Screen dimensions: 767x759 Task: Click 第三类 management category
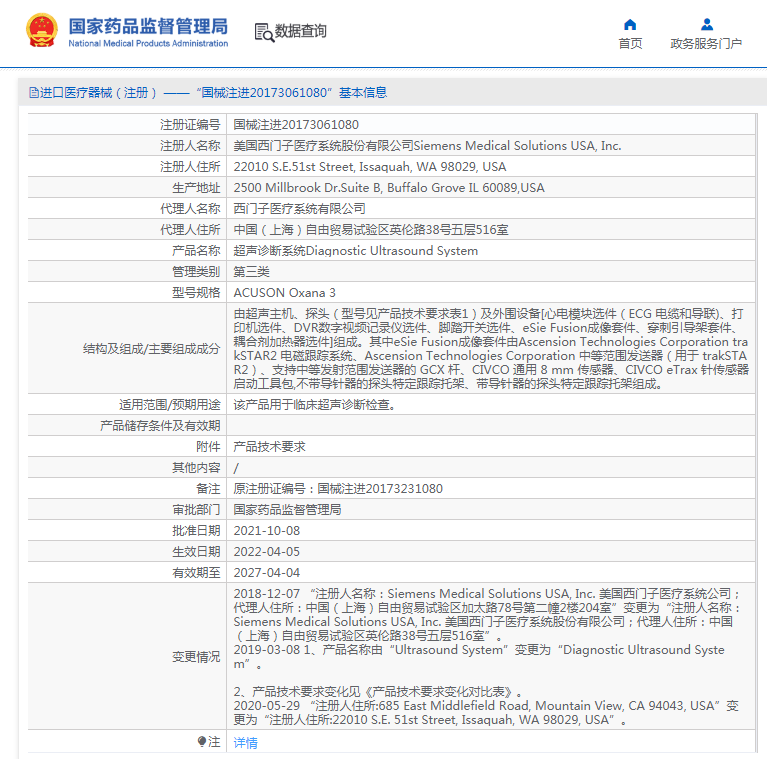[x=251, y=272]
